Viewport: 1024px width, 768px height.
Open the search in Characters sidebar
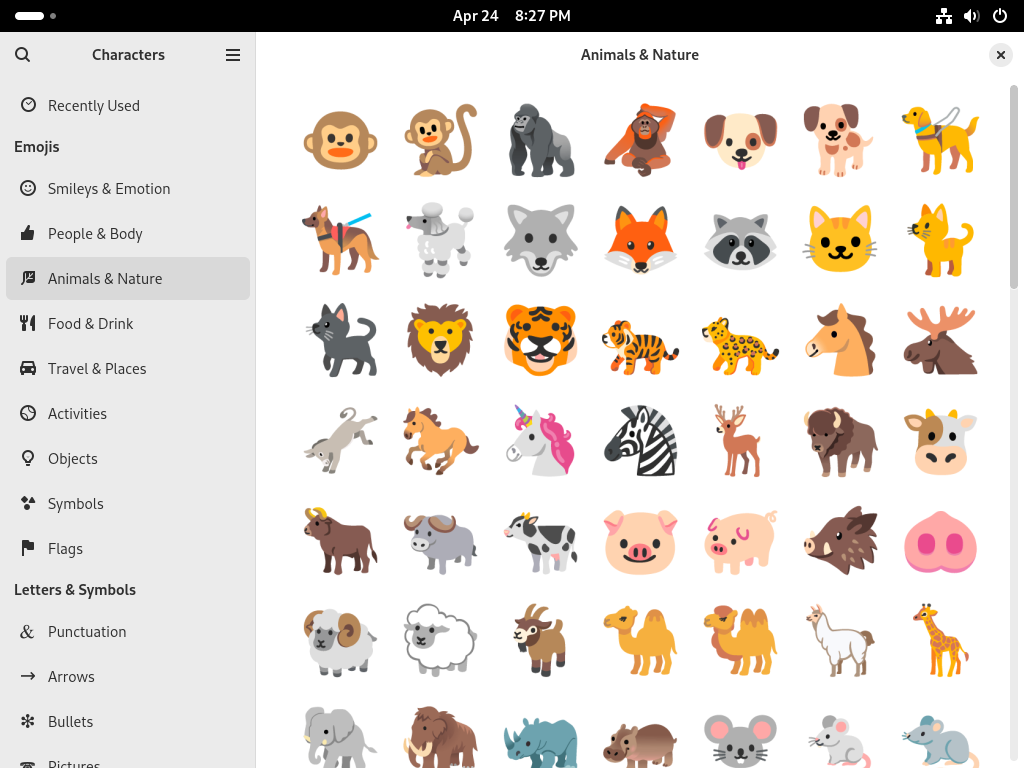coord(22,55)
